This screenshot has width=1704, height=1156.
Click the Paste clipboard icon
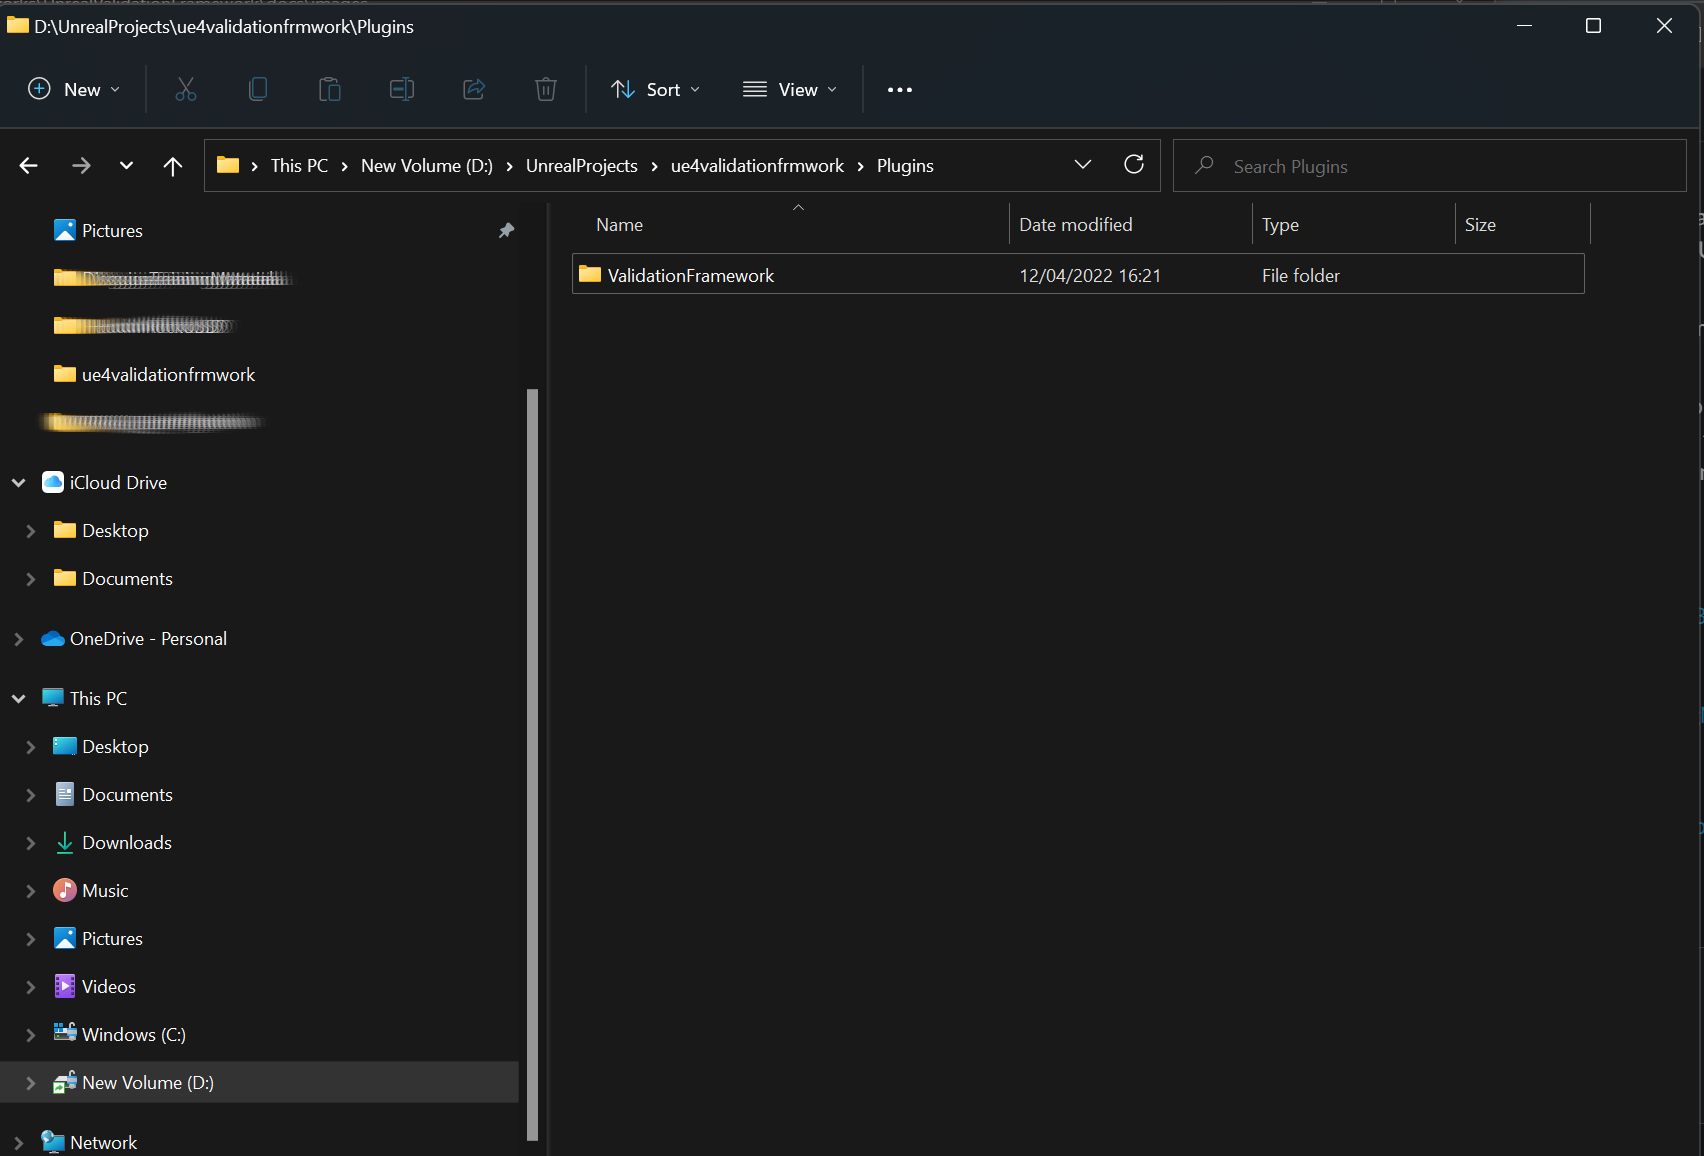click(x=330, y=90)
